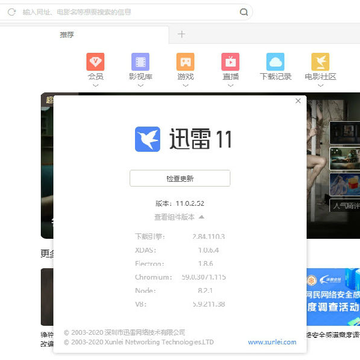The width and height of the screenshot is (360, 360).
Task: Click Chromium version value
Action: click(204, 277)
